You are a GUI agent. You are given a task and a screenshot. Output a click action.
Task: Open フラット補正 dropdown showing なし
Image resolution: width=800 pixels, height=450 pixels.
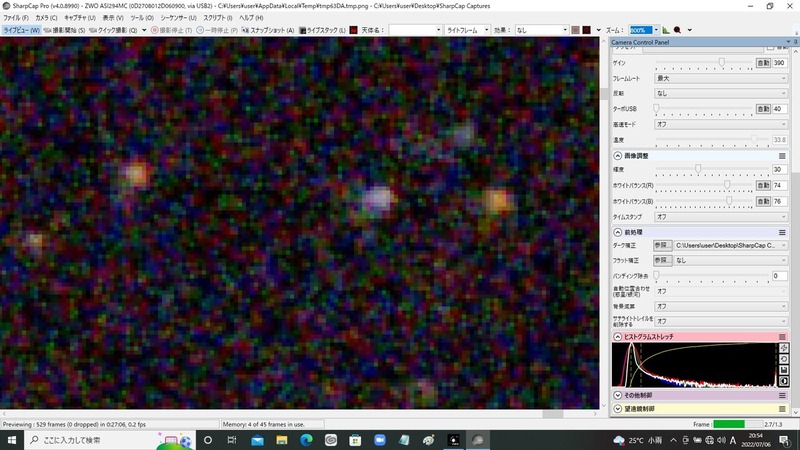(x=731, y=260)
